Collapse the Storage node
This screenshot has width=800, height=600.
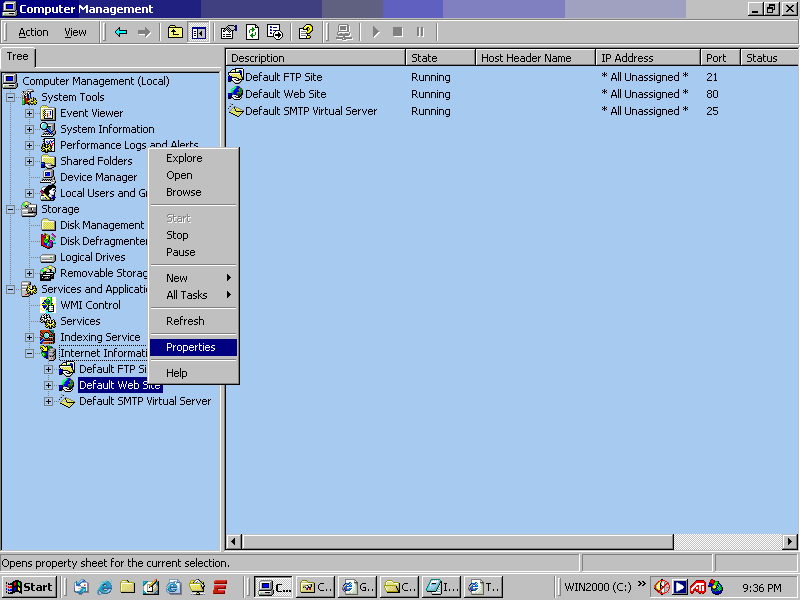pyautogui.click(x=10, y=209)
